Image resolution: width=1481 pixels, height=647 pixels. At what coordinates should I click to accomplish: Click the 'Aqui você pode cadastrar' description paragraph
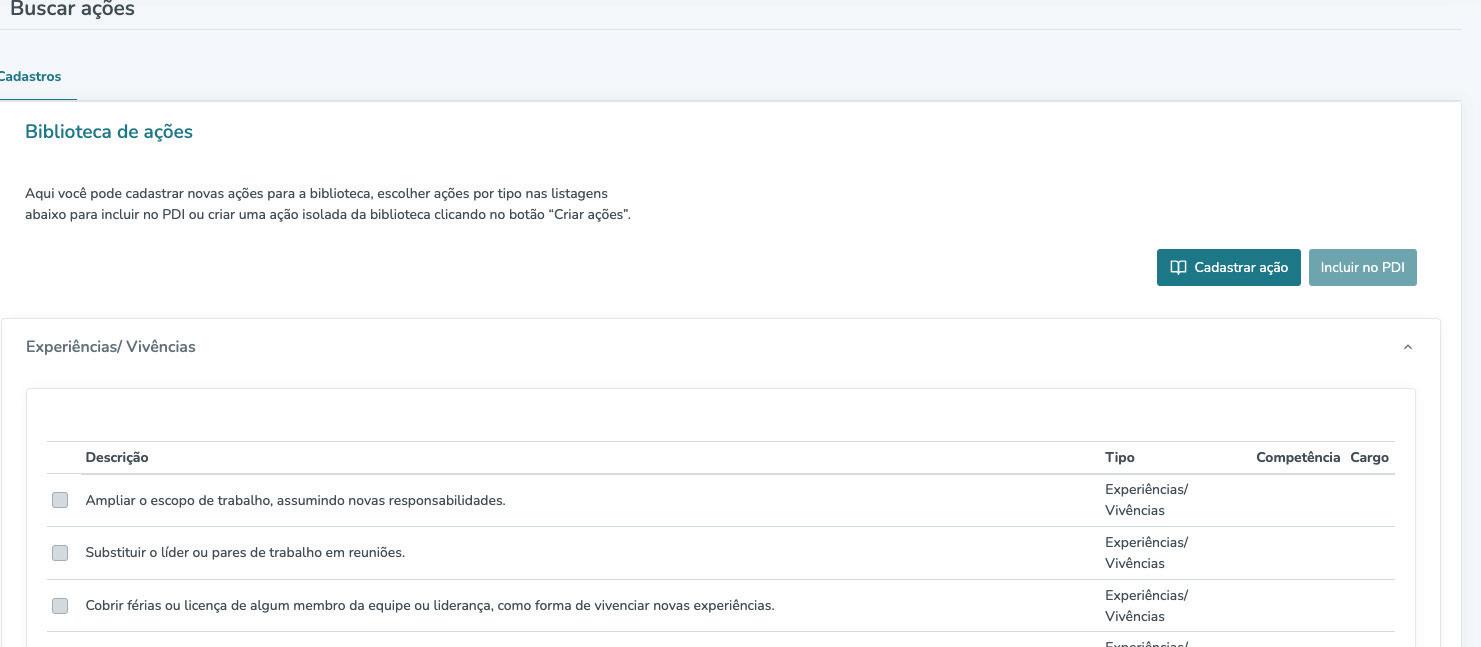328,204
